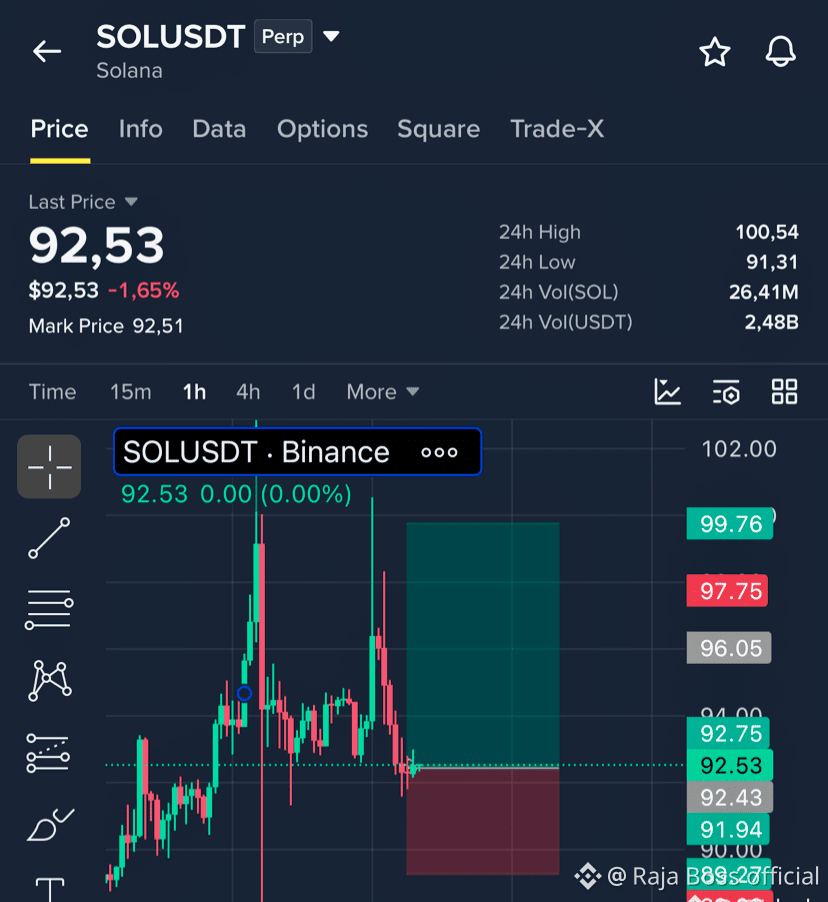Select the long position projection tool
The width and height of the screenshot is (828, 902).
pos(48,753)
